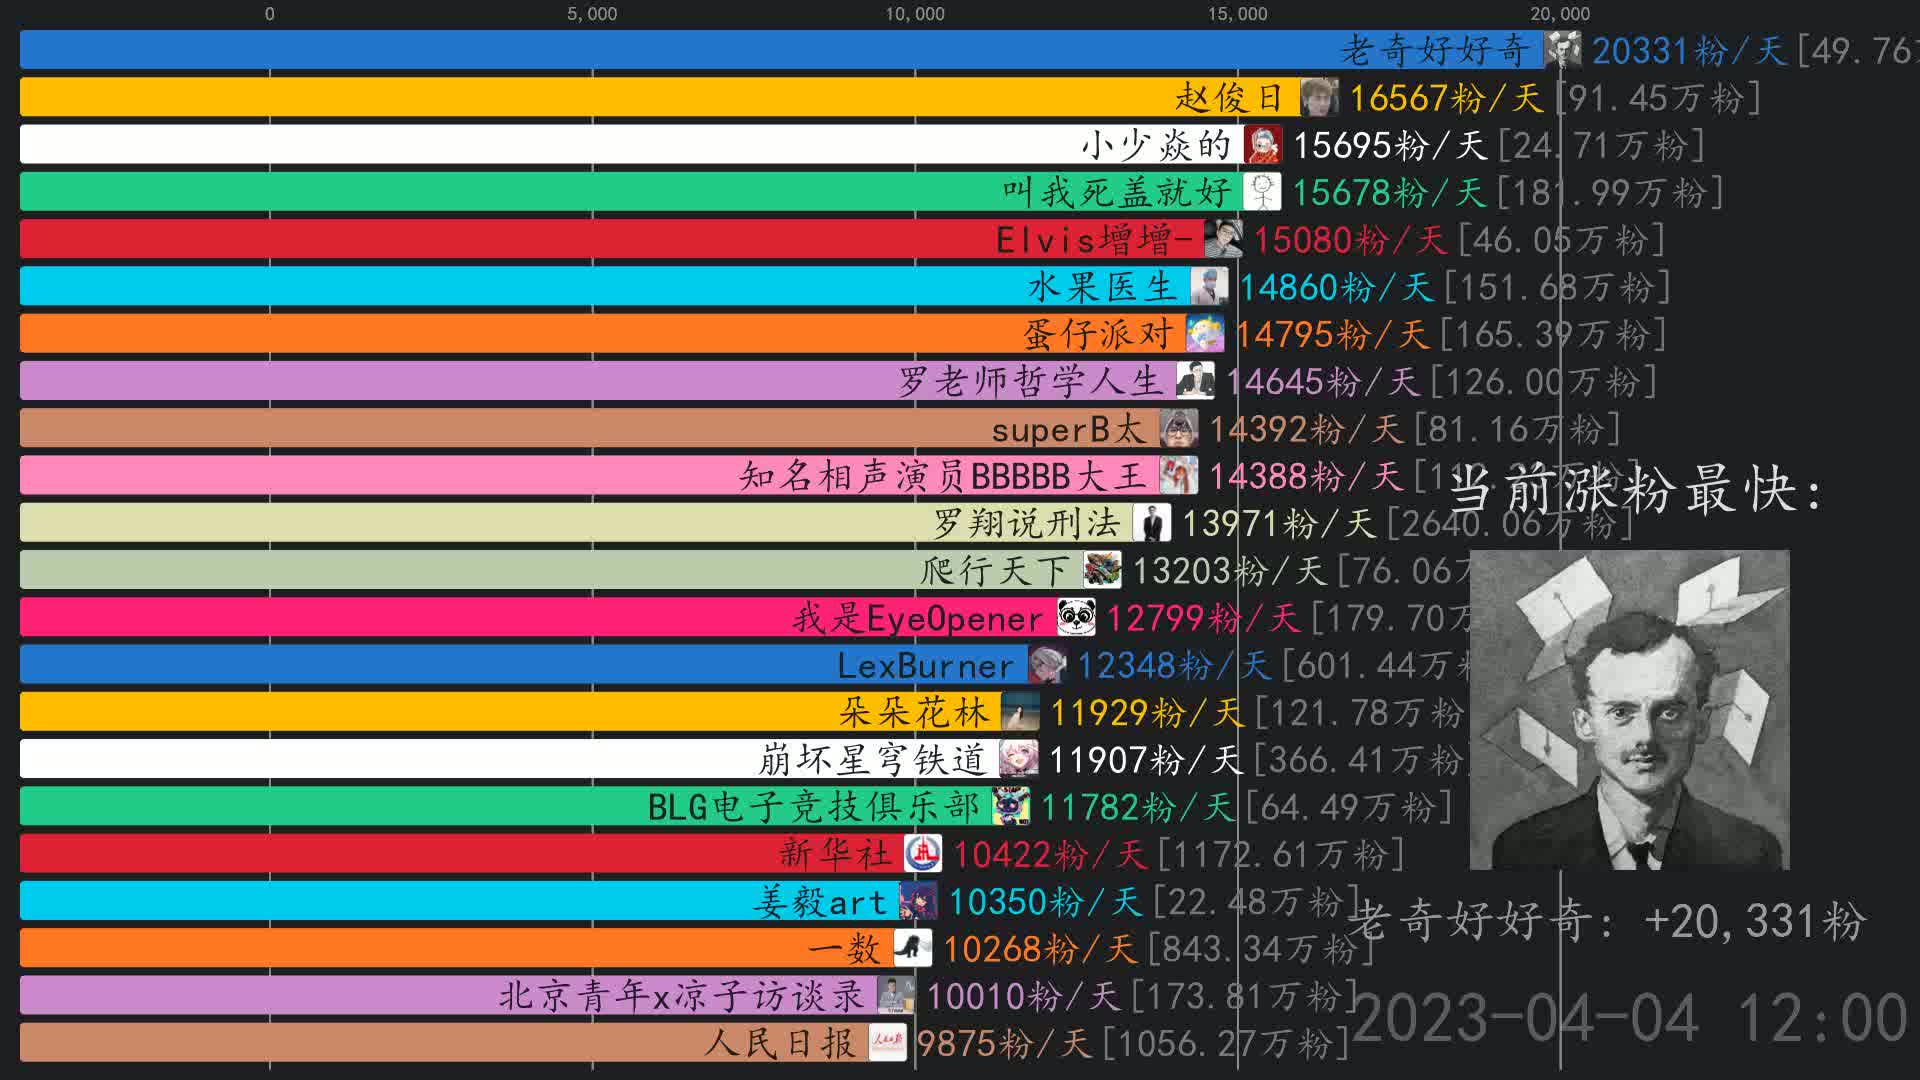
Task: Click the [64.49万粉] total for BLG
Action: click(1350, 807)
